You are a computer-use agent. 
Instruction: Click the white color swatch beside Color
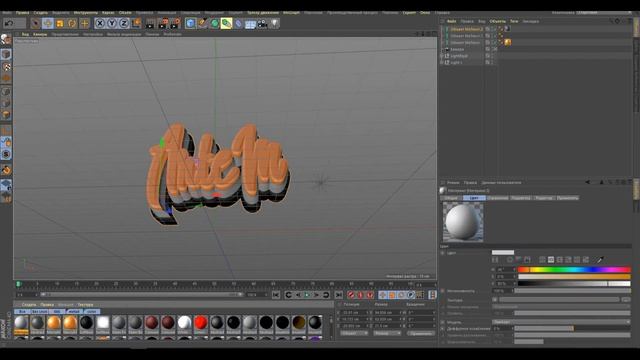point(503,253)
